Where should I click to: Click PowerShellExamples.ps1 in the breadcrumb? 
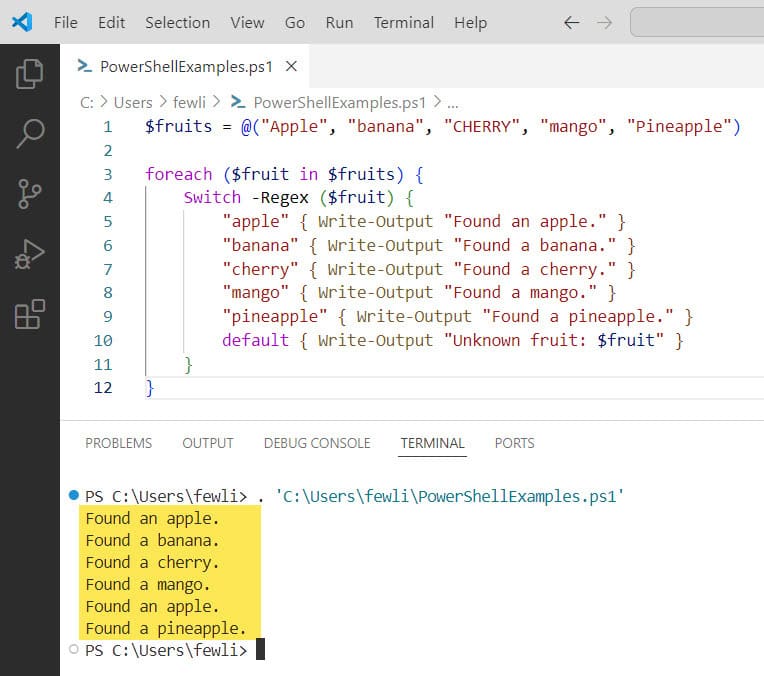[x=340, y=102]
